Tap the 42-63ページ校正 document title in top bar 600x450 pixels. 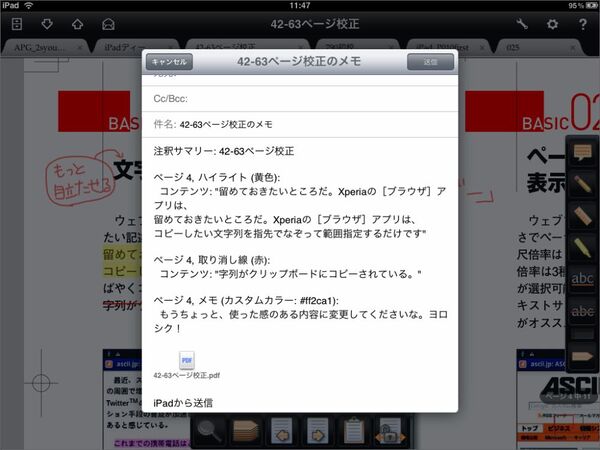315,24
